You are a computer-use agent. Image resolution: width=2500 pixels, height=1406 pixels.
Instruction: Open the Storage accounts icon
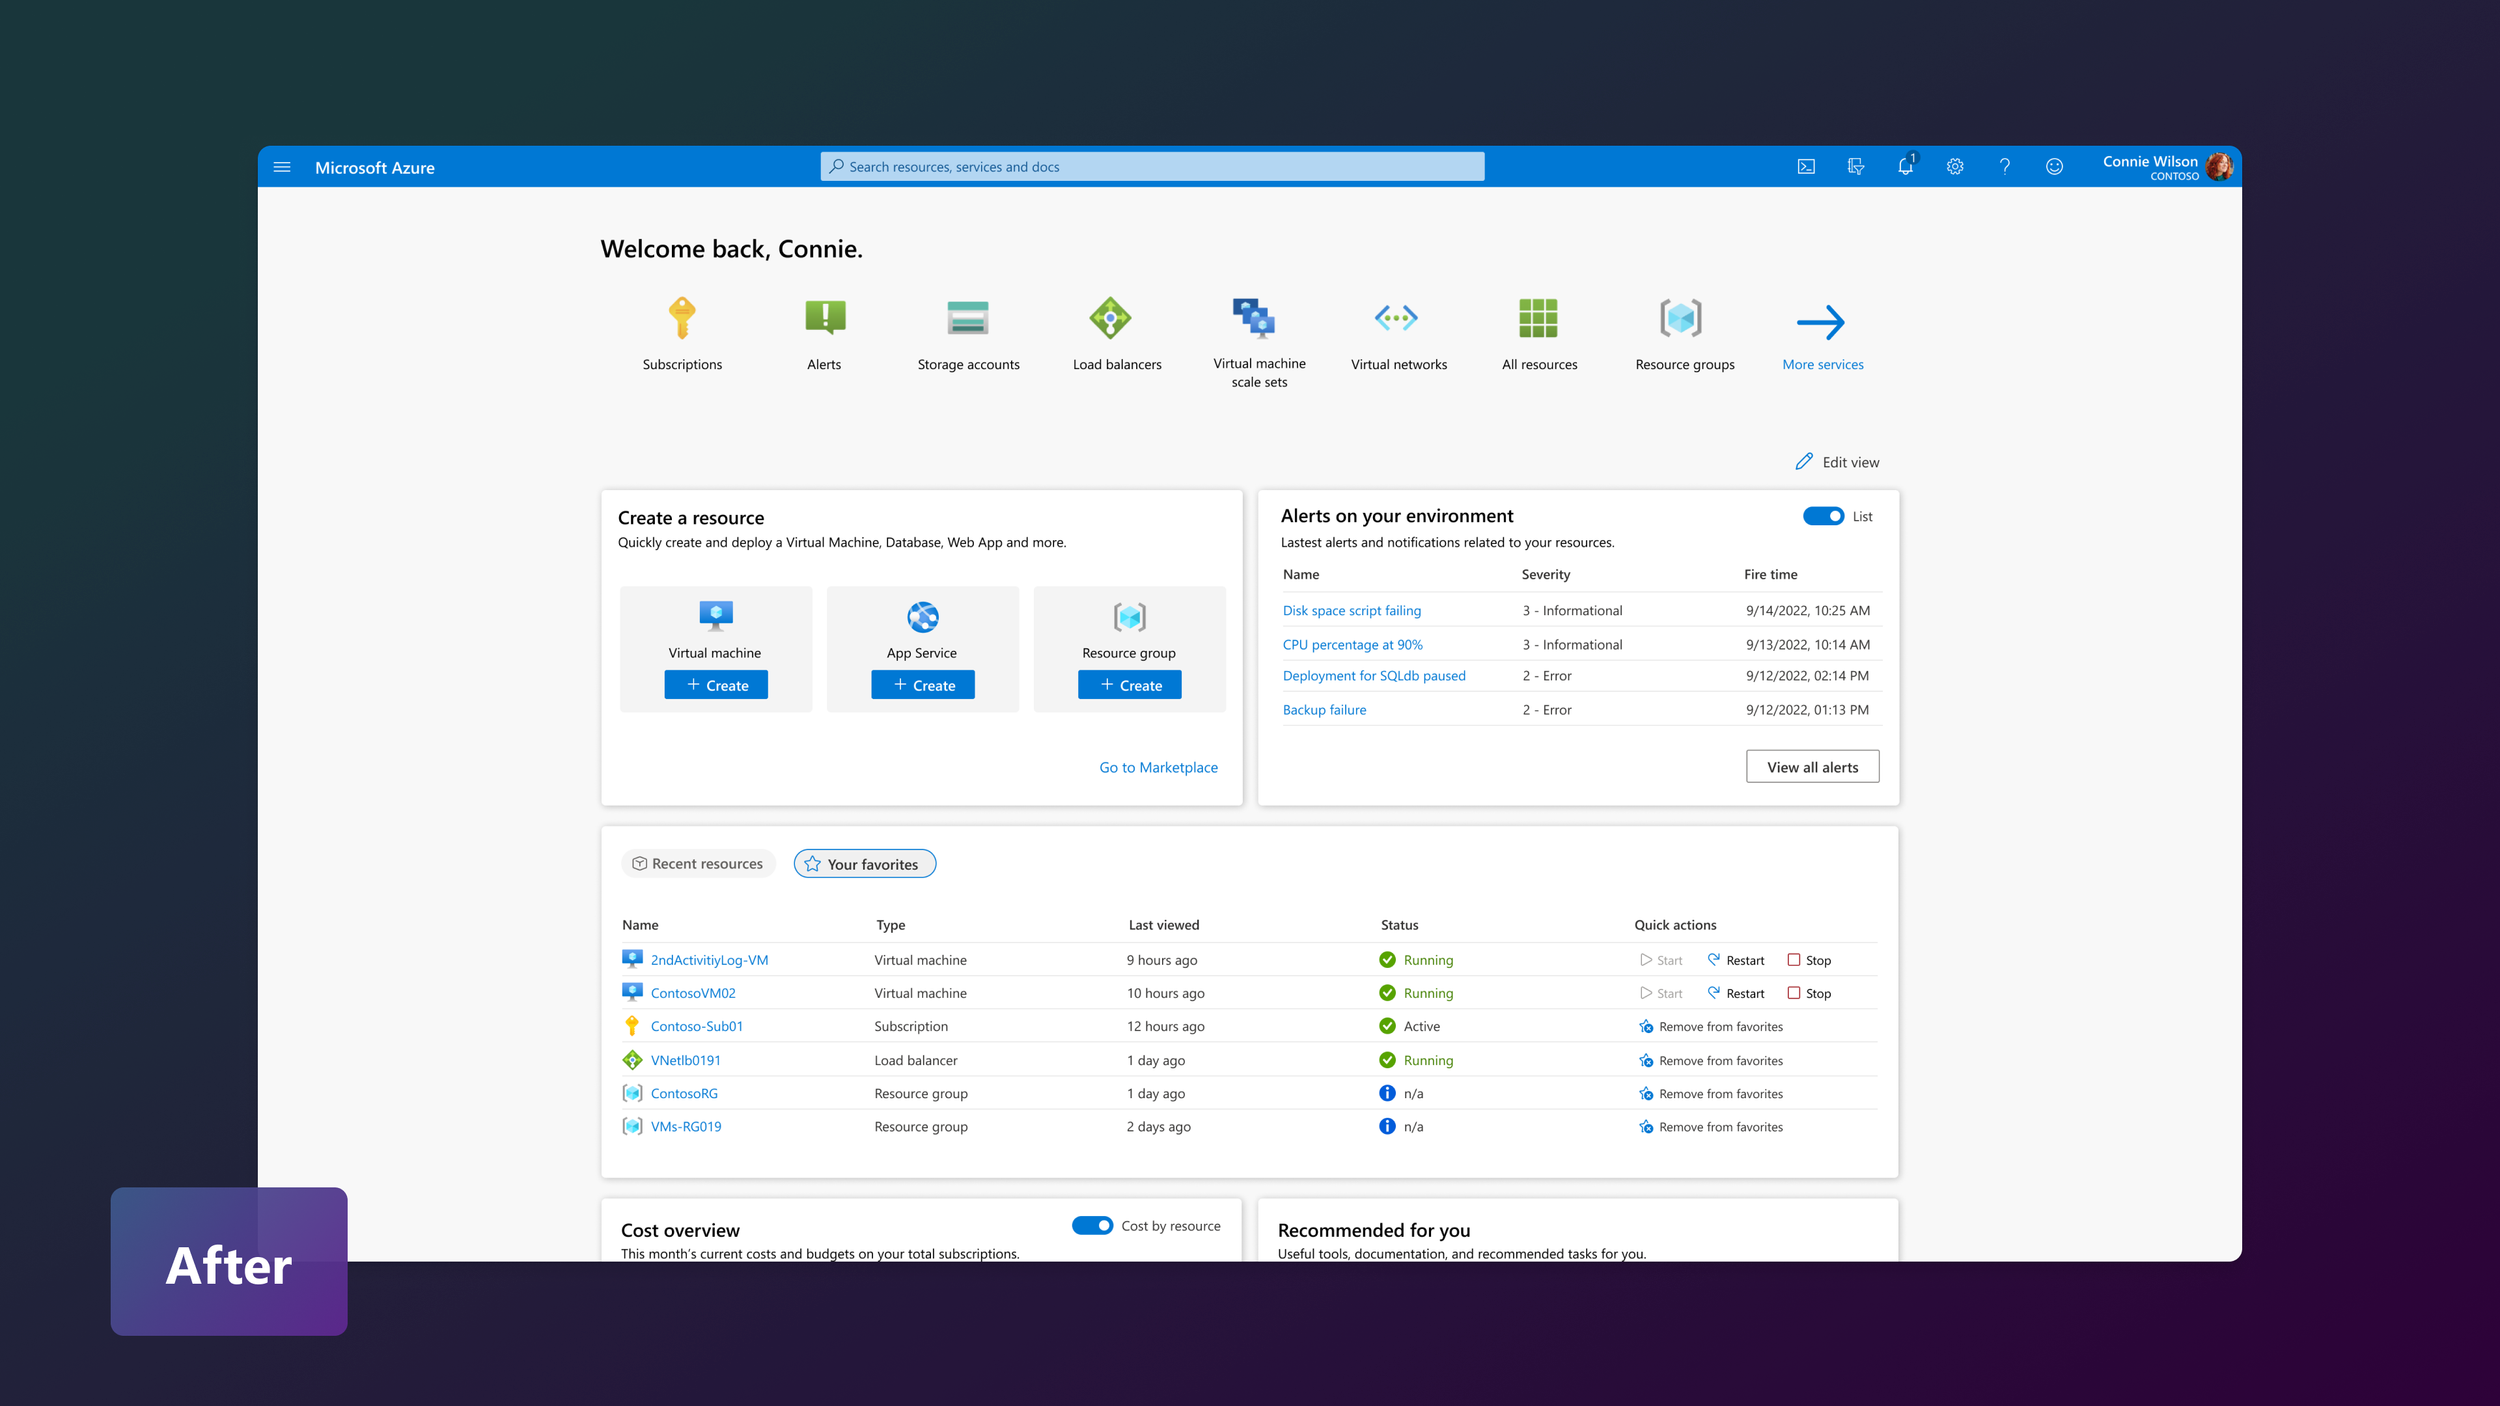click(x=967, y=319)
